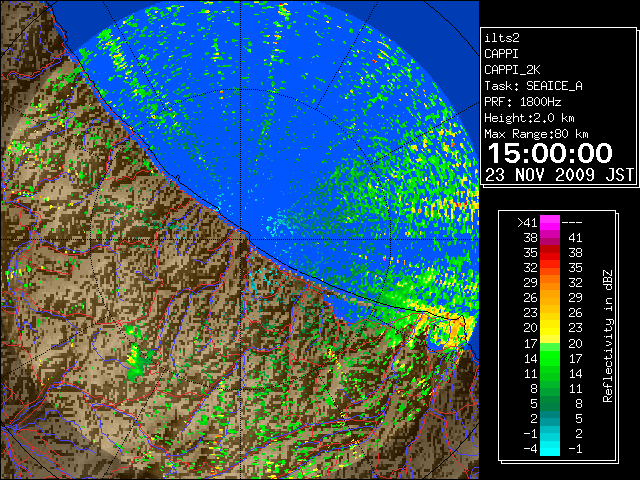Click the 'Reflectivity in dBZ' legend title
Screen dimensions: 640x480
click(x=608, y=336)
